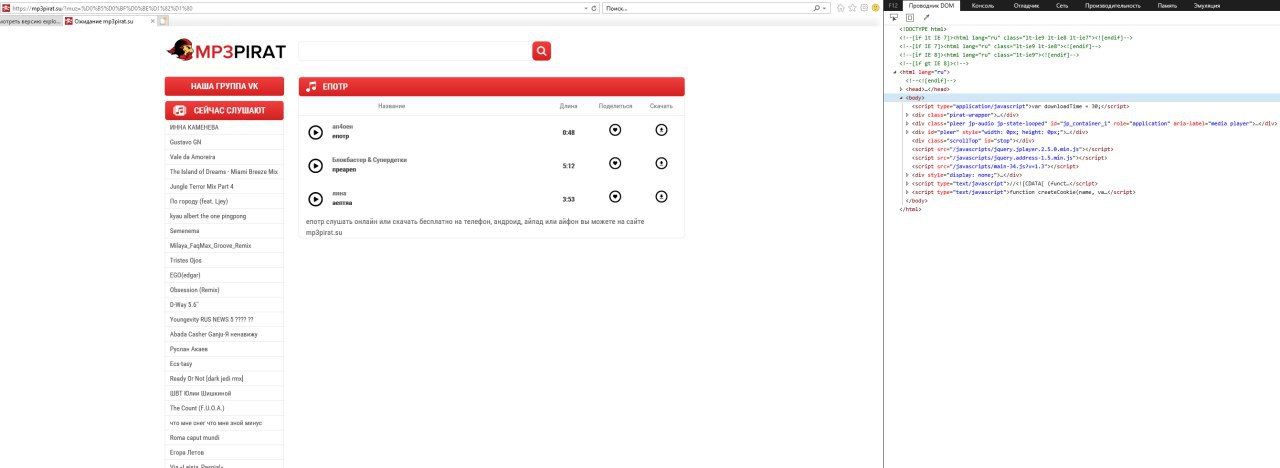Focus the MP3Pirat song search field
Screen dimensions: 1280x468
(415, 51)
